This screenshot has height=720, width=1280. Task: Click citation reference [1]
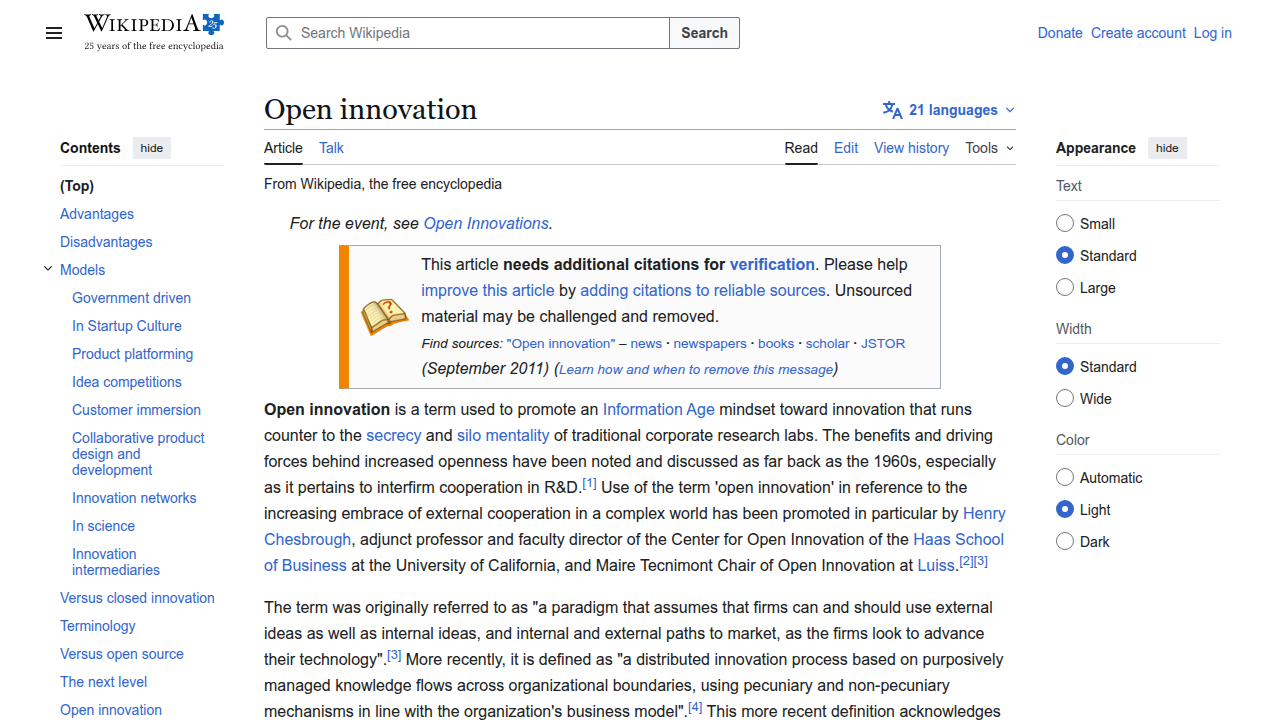(x=590, y=484)
